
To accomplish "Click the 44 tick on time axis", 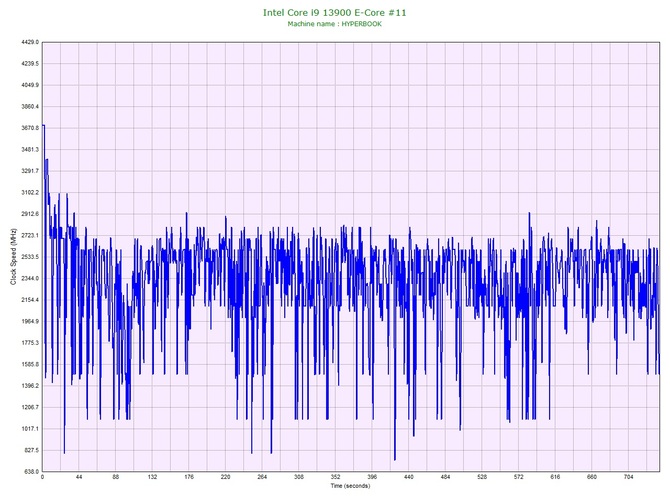I will click(x=79, y=477).
